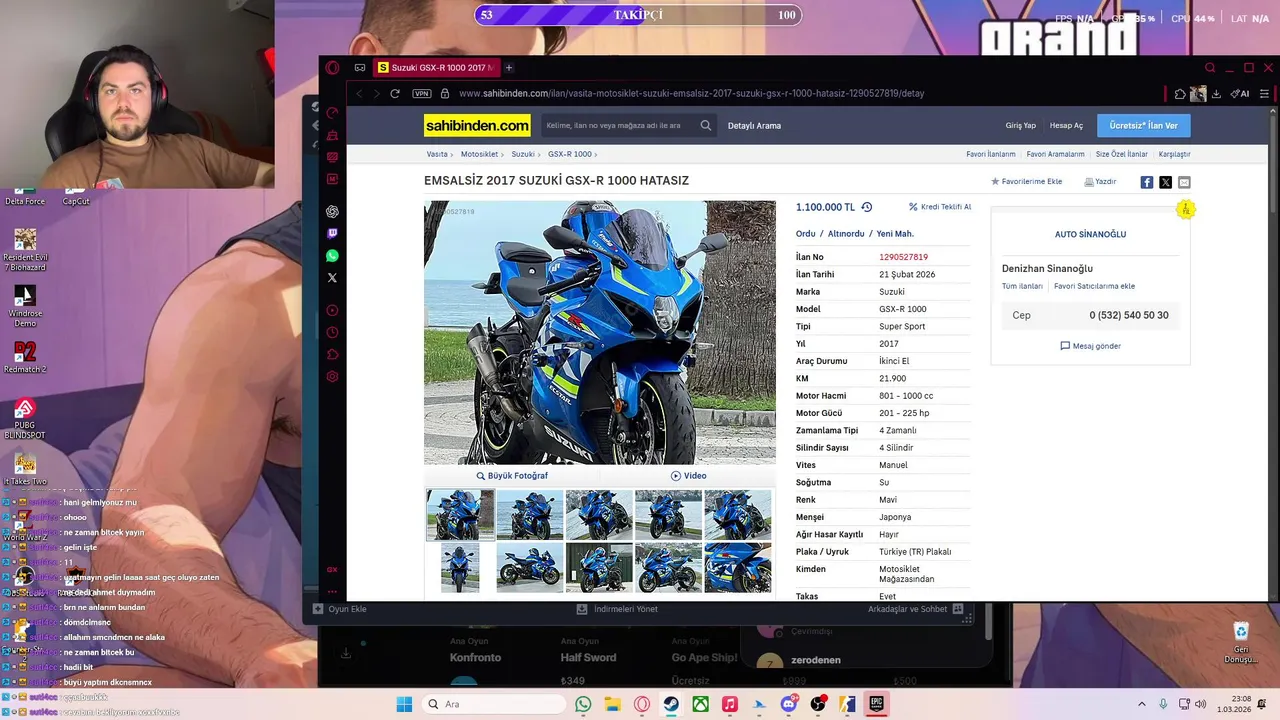Click 'Motosiklet' breadcrumb
Viewport: 1280px width, 720px height.
[479, 154]
